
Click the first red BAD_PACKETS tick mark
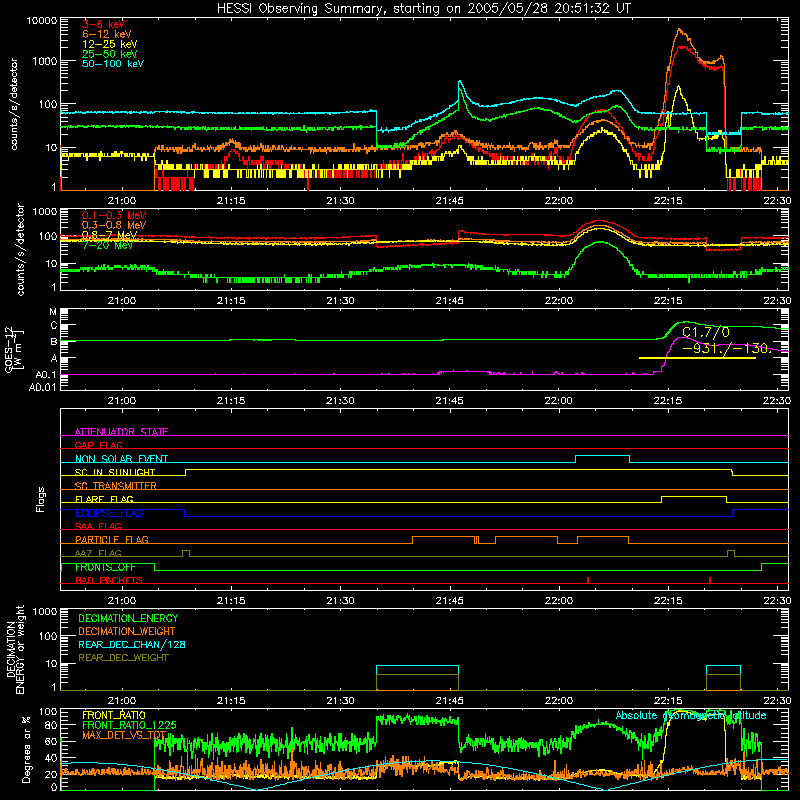(x=588, y=580)
